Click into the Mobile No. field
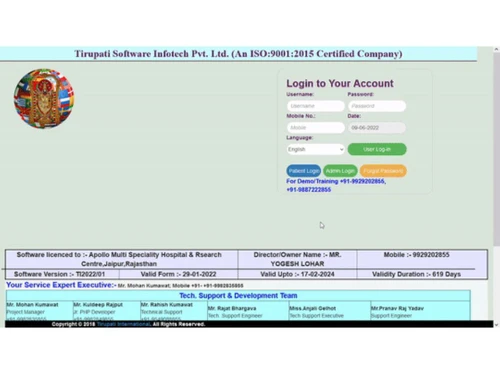 click(x=316, y=128)
